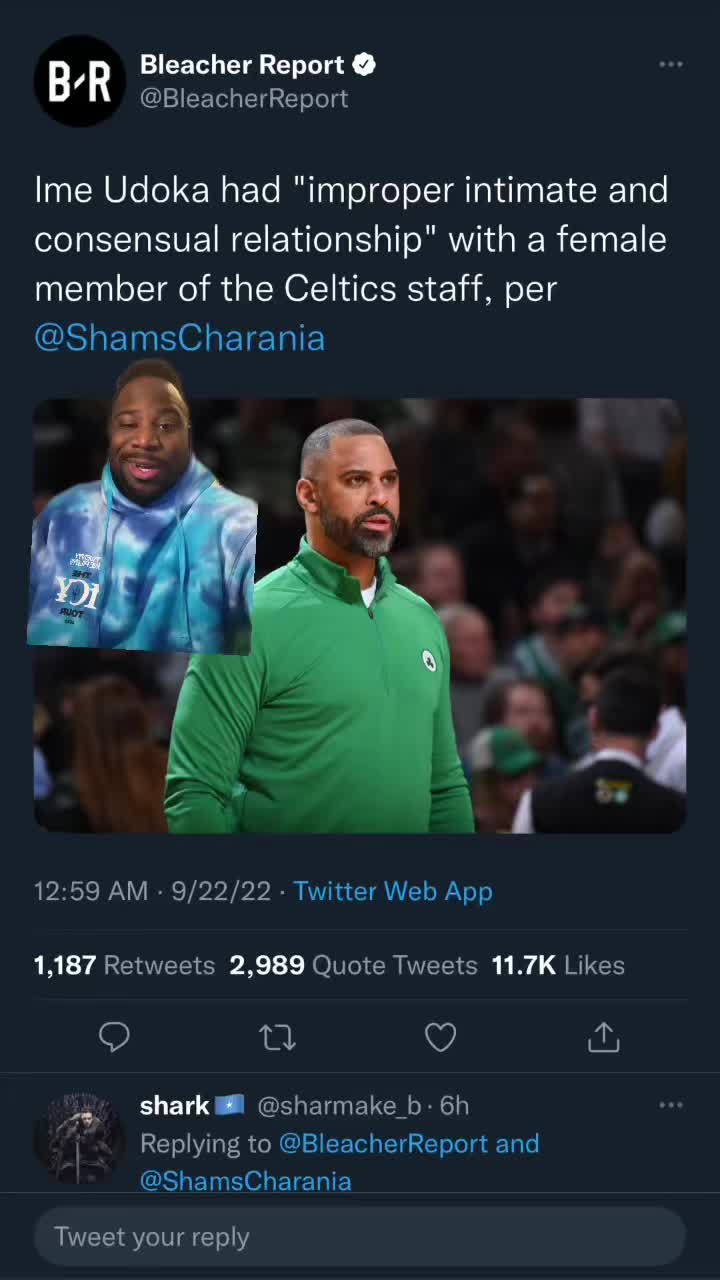Viewport: 720px width, 1280px height.
Task: Click shark's profile avatar
Action: [80, 1139]
